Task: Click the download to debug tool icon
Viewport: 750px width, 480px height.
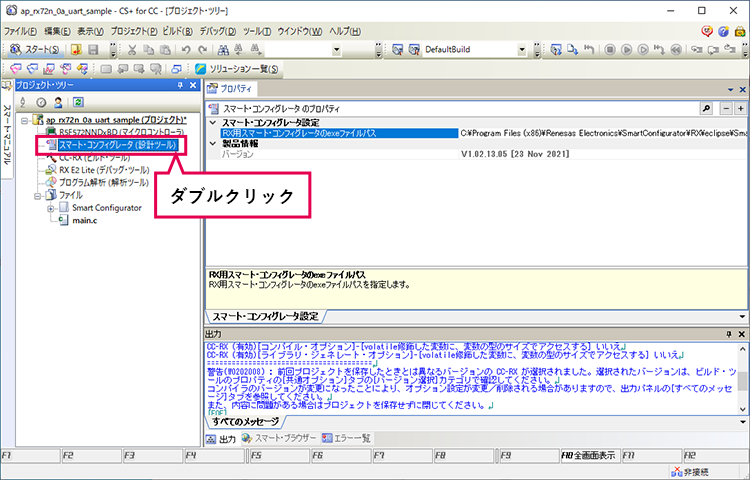Action: pyautogui.click(x=573, y=49)
